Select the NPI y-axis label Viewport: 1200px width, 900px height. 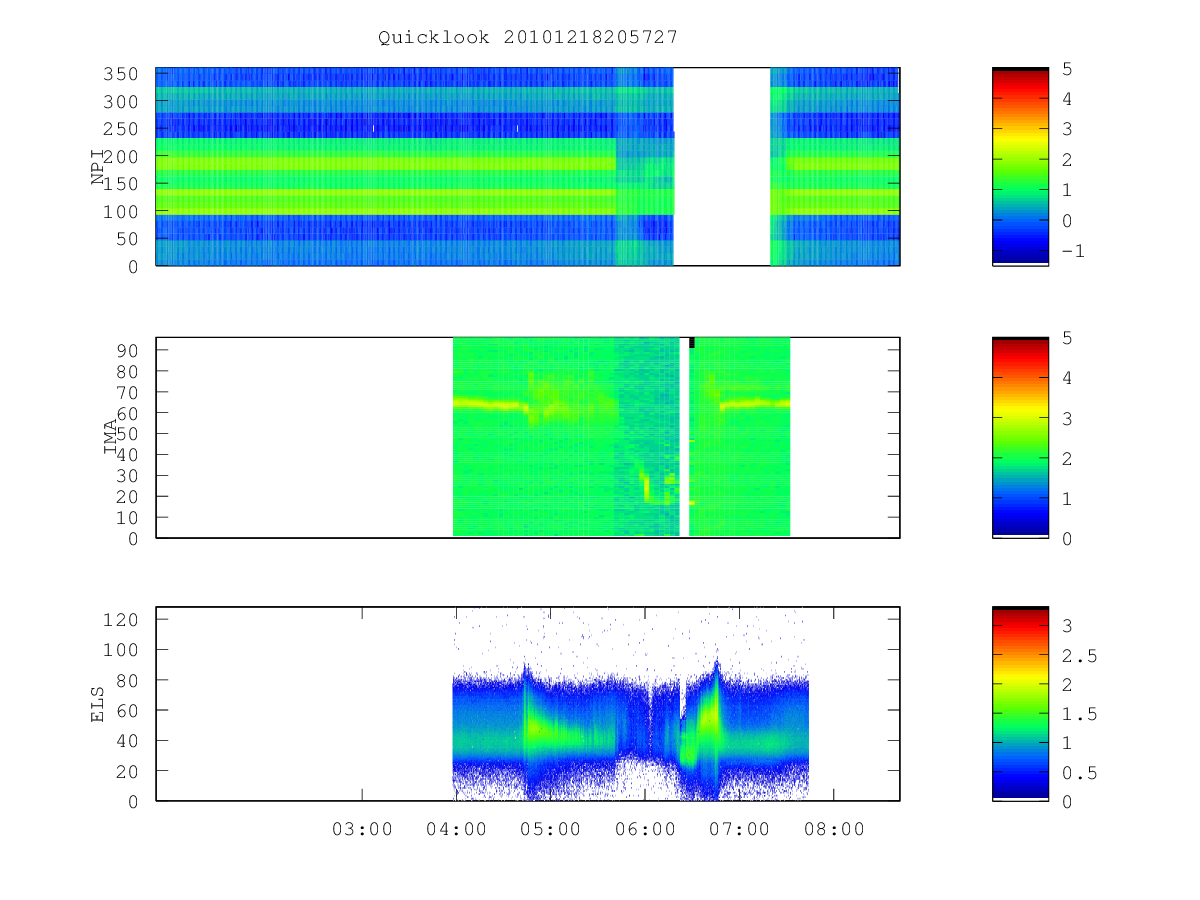[98, 166]
